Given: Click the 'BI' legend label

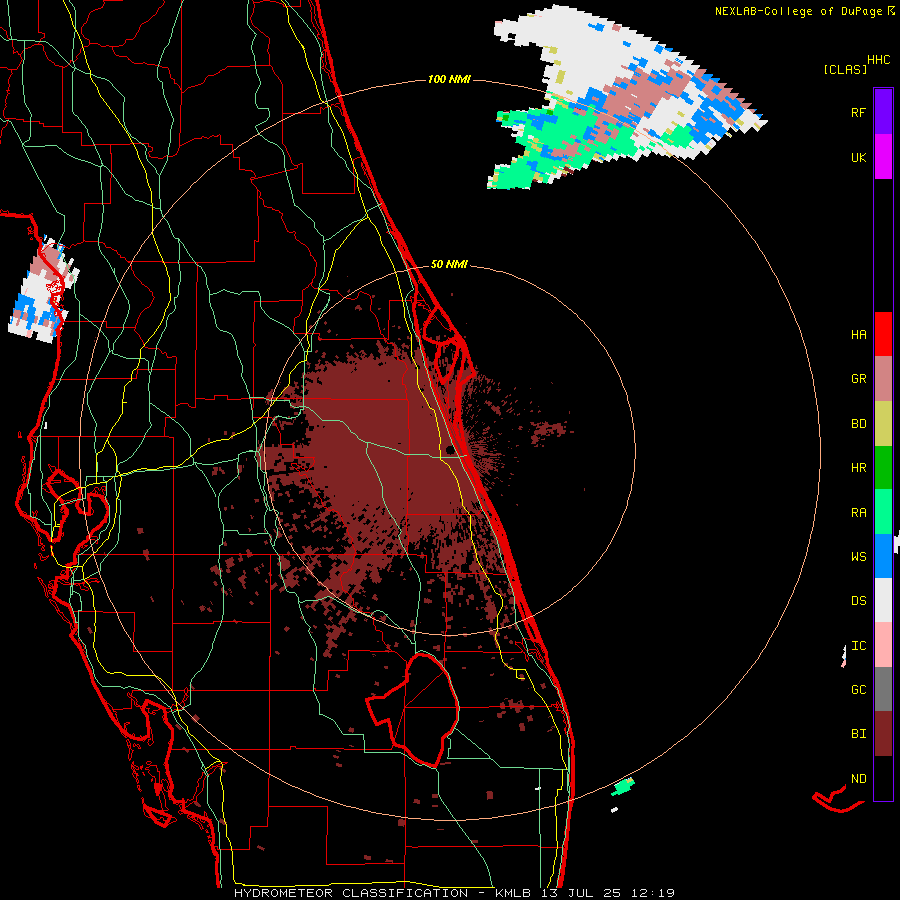Looking at the screenshot, I should coord(858,734).
